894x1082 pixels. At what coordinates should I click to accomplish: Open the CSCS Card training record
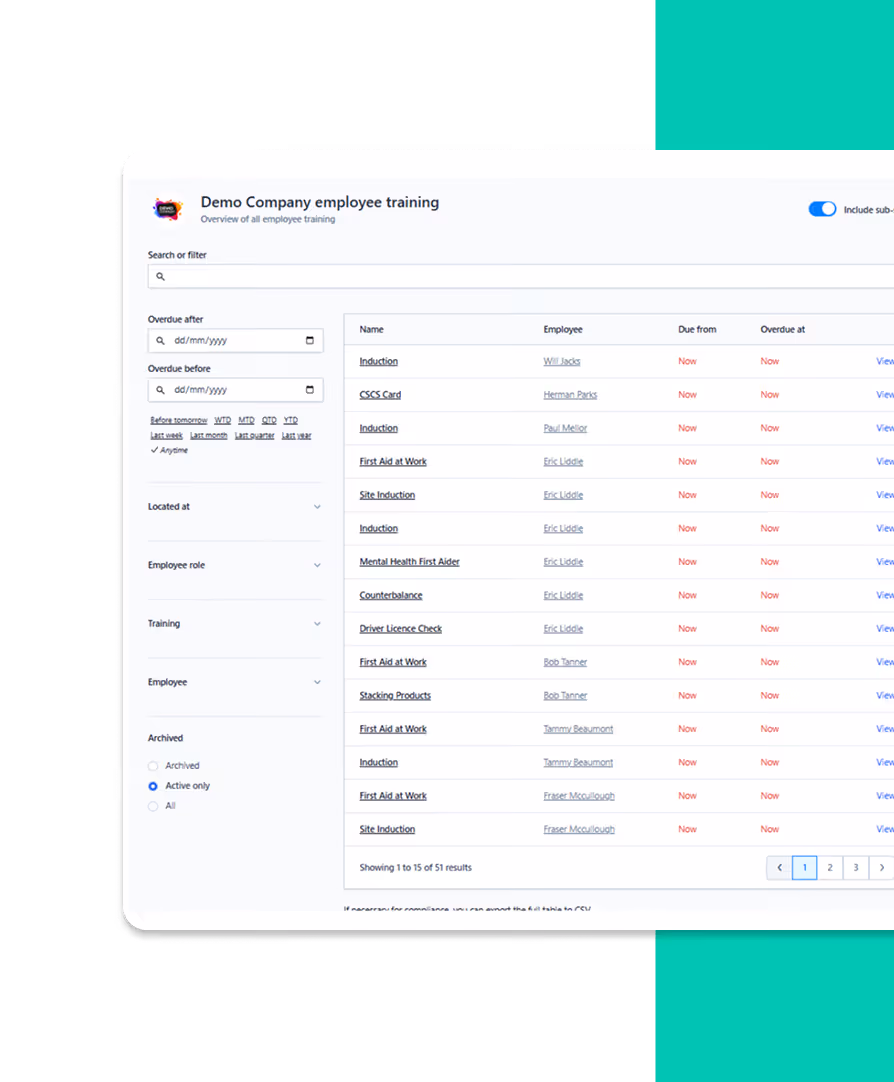pos(380,395)
